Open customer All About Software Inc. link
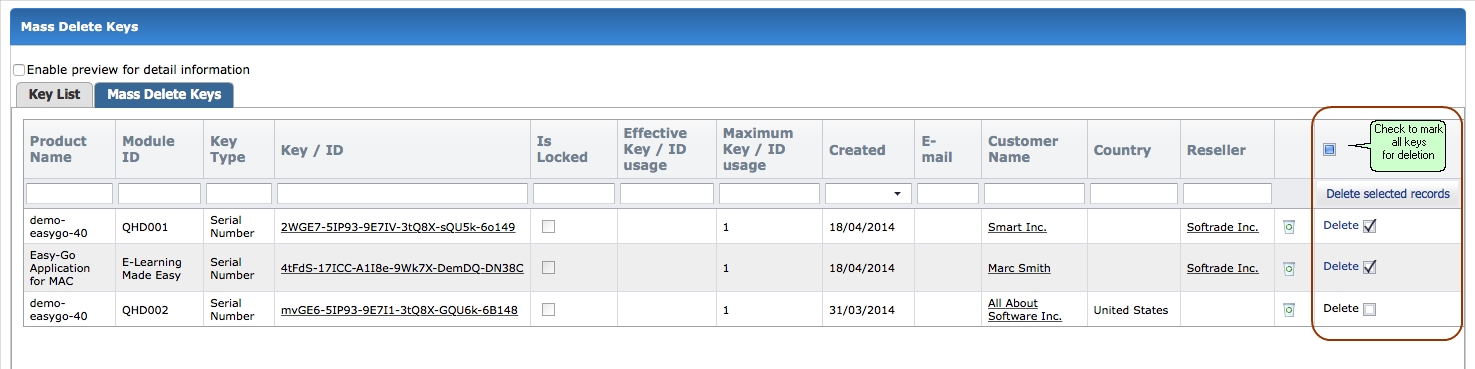The width and height of the screenshot is (1475, 369). (1025, 310)
